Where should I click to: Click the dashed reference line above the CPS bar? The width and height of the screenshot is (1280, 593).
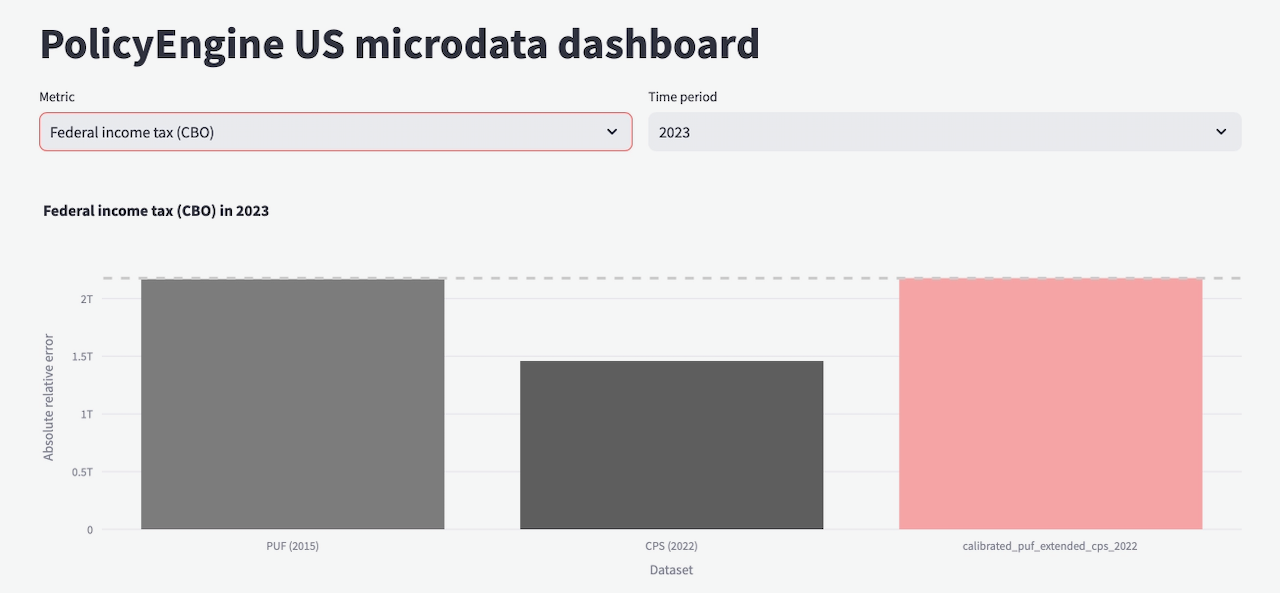[671, 278]
